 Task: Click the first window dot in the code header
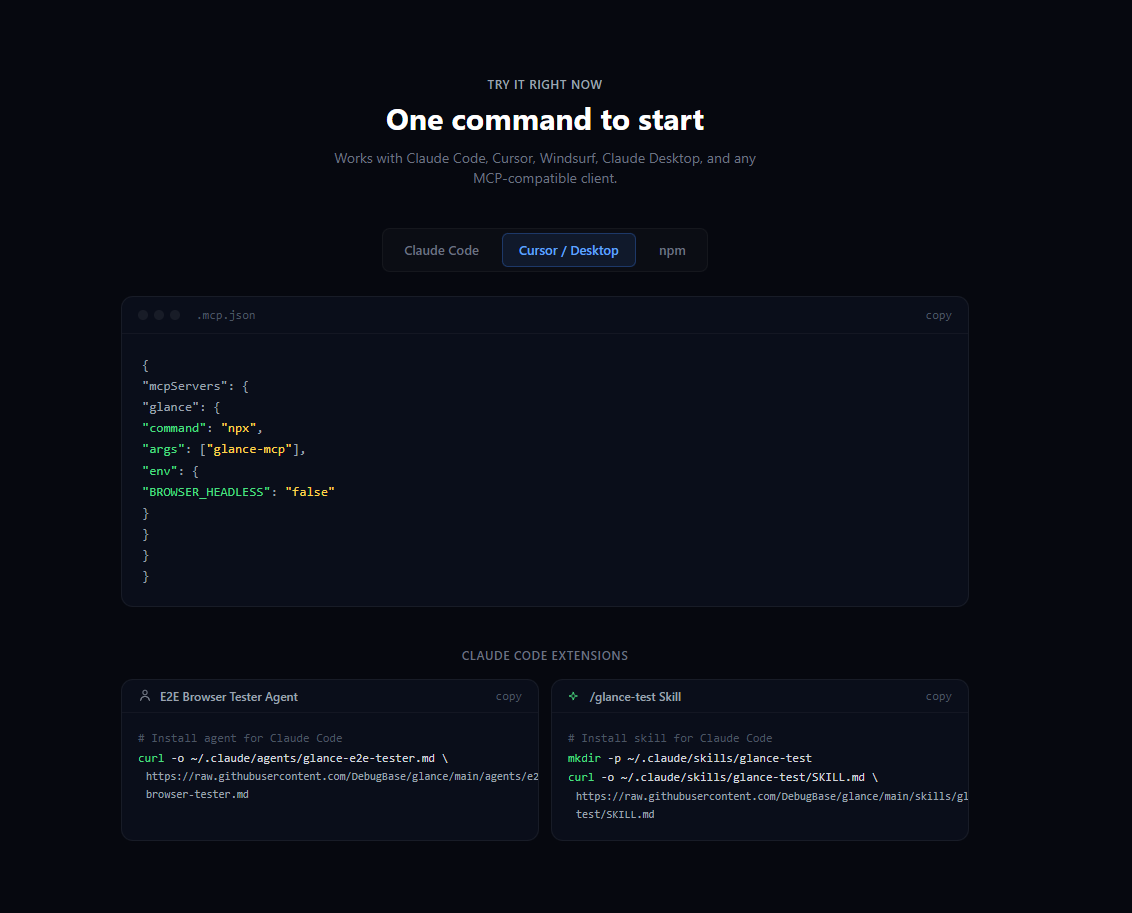click(x=143, y=314)
